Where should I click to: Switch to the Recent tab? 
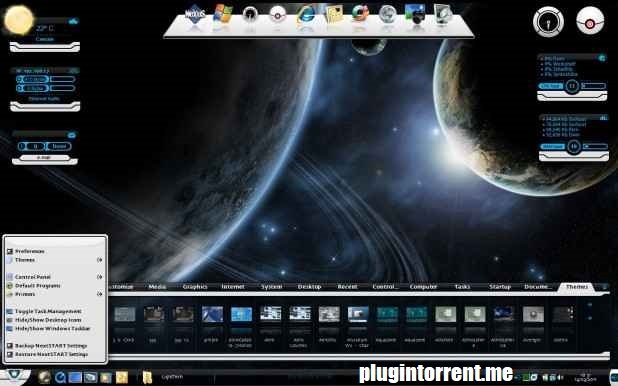tap(347, 287)
